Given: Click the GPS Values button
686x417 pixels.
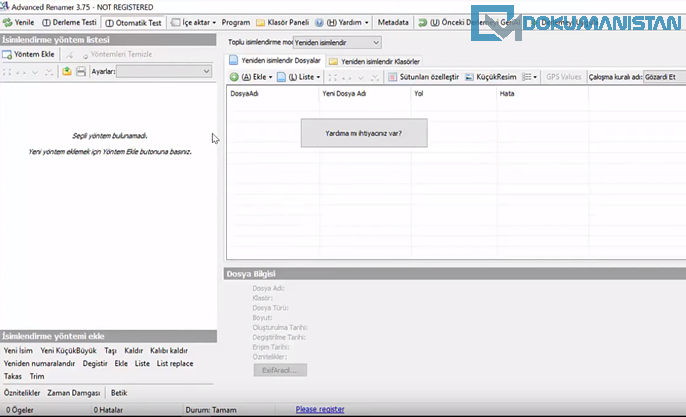Looking at the screenshot, I should pyautogui.click(x=564, y=77).
